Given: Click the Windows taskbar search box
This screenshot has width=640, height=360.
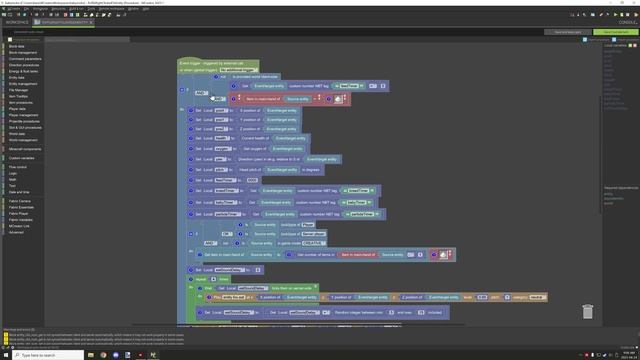Looking at the screenshot, I should click(48, 355).
